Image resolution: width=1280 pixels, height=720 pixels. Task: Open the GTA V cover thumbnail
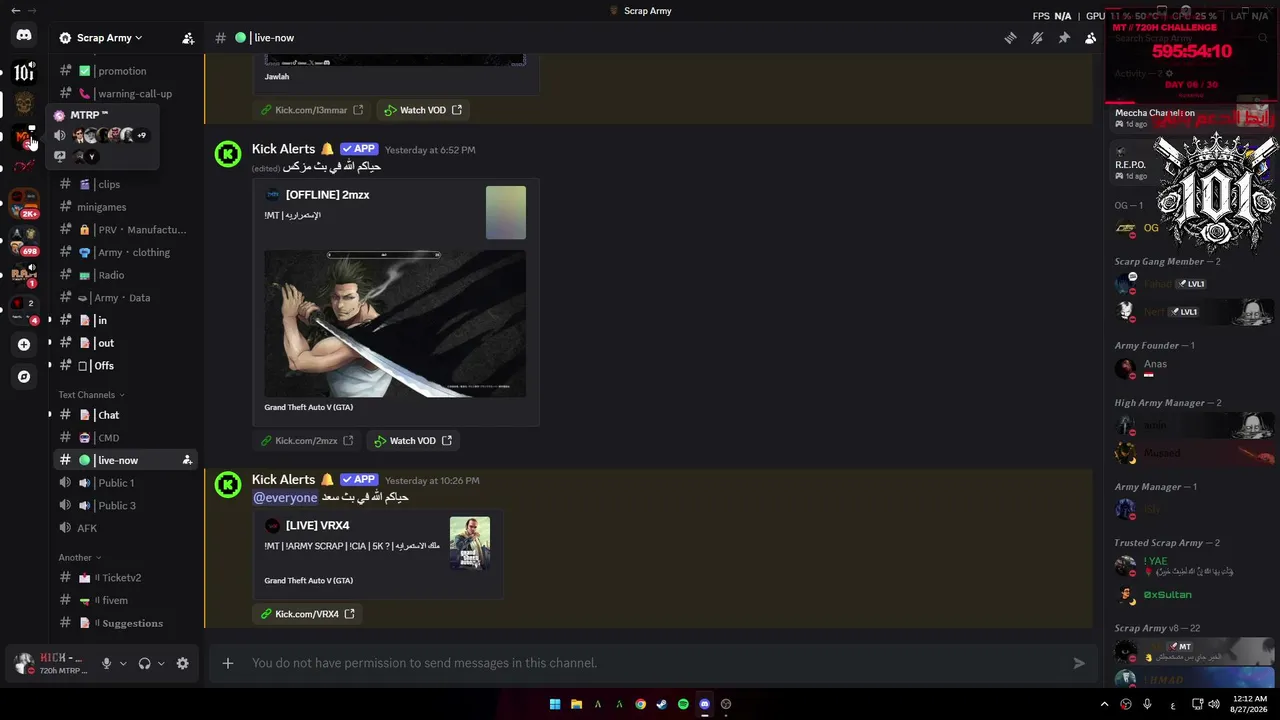[470, 543]
